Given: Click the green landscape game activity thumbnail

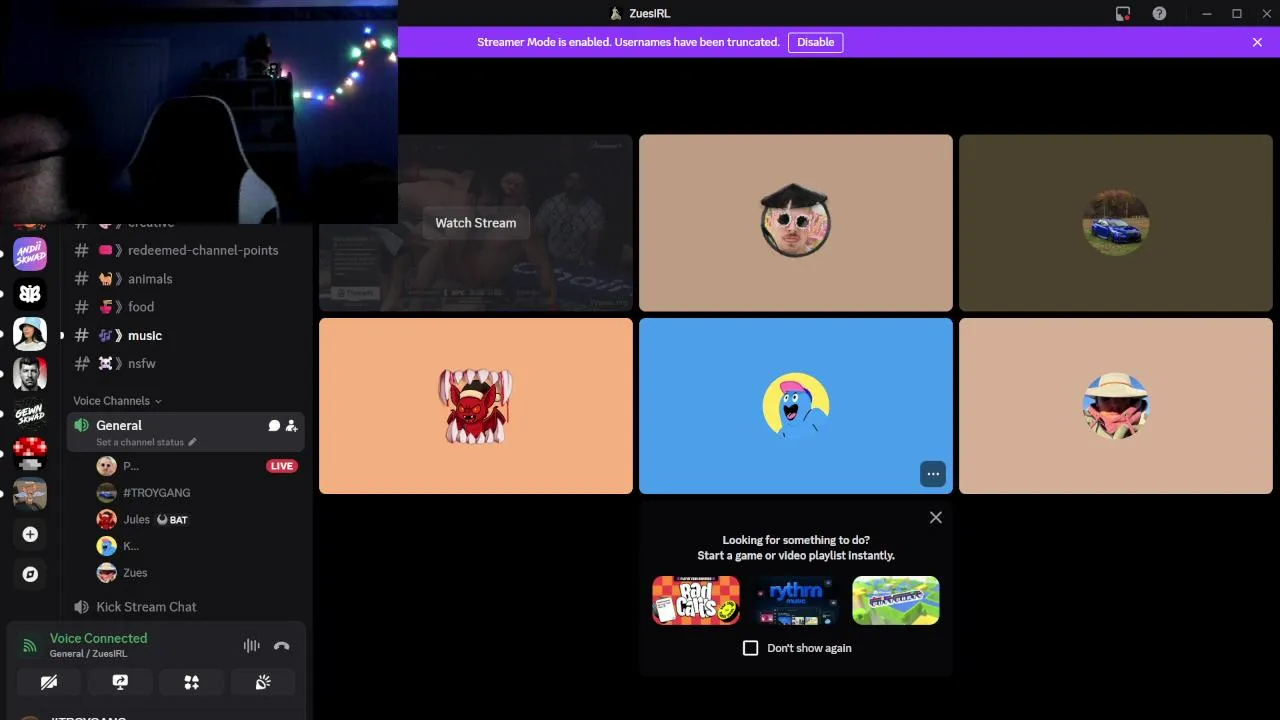Looking at the screenshot, I should click(896, 600).
